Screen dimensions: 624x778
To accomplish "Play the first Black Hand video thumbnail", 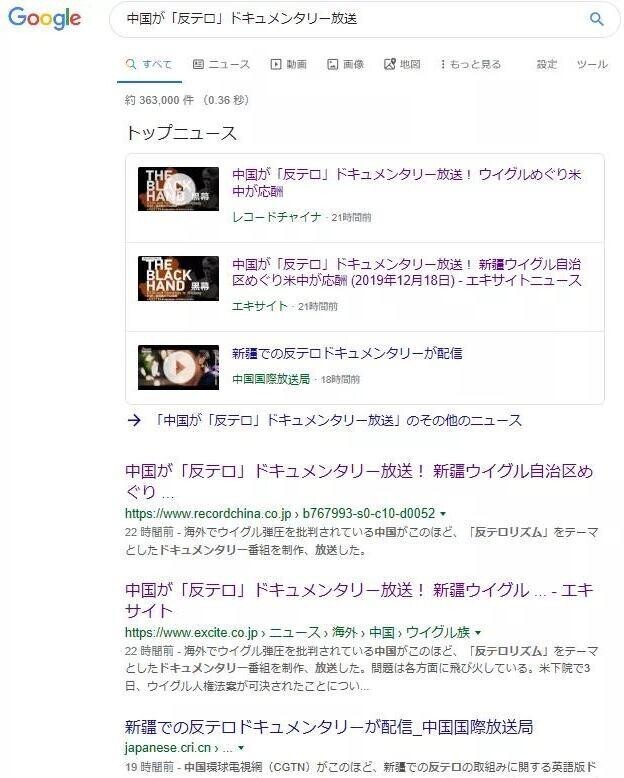I will (178, 189).
